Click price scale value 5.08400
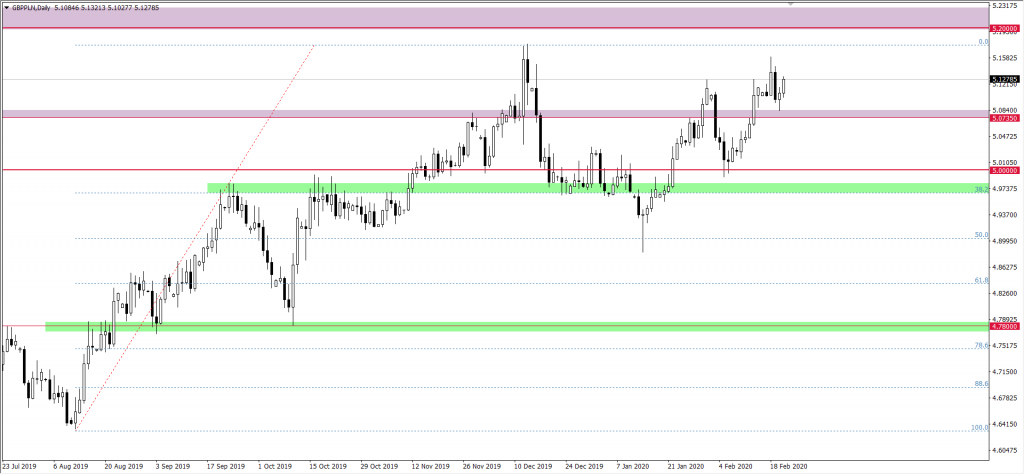Viewport: 1024px width, 474px height. pyautogui.click(x=1005, y=110)
